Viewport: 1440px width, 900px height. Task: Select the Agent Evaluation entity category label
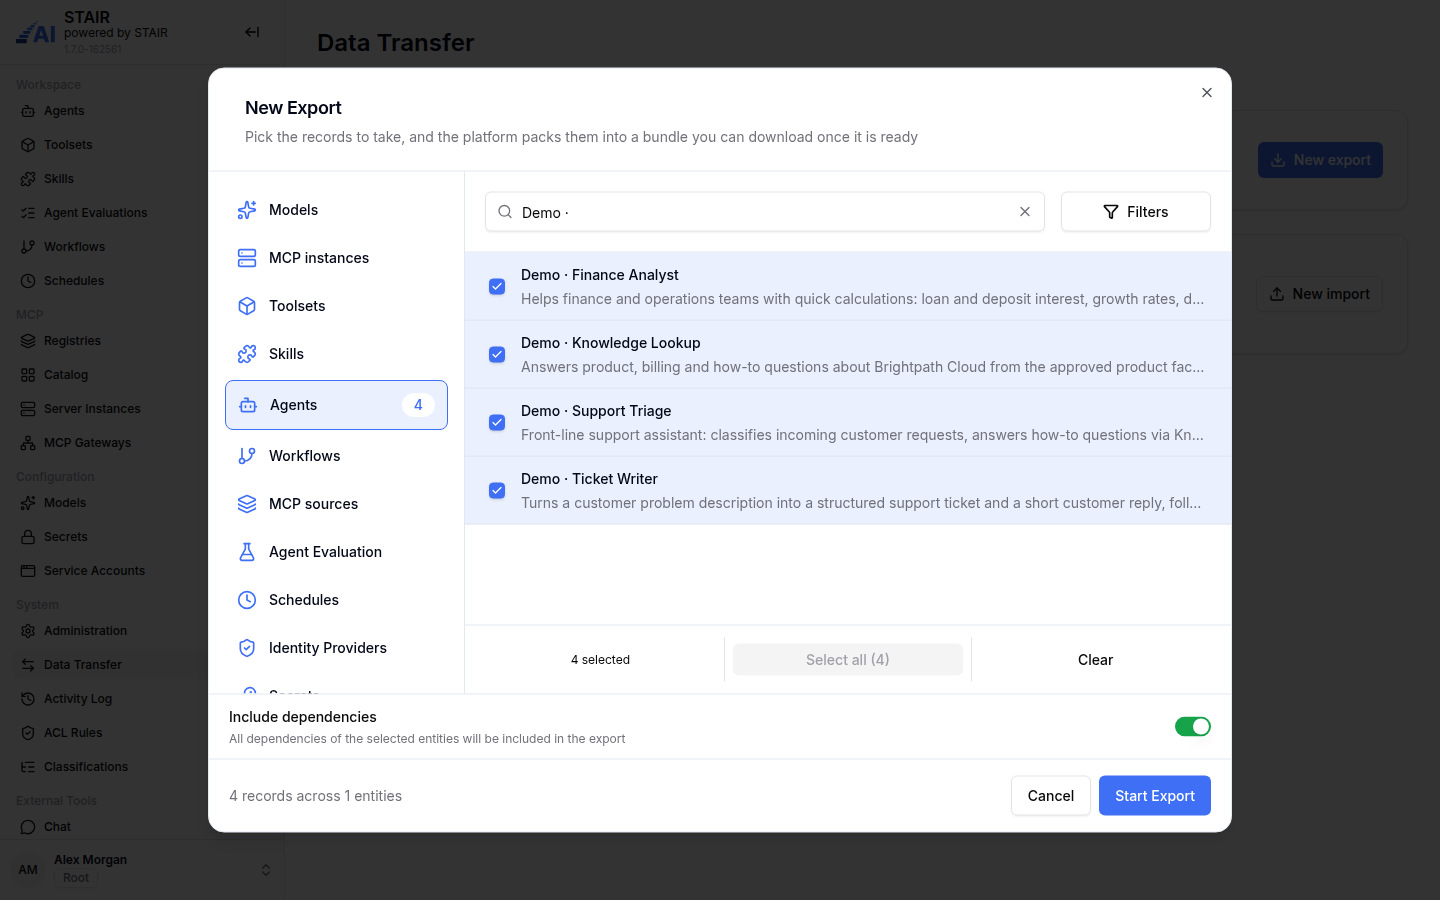click(x=325, y=552)
